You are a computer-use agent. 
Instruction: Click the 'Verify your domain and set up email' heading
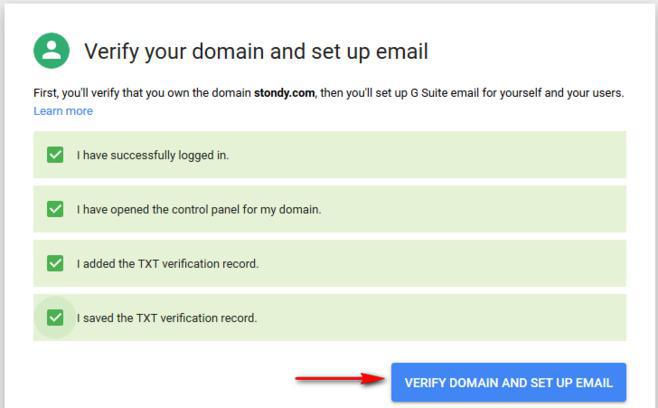256,52
